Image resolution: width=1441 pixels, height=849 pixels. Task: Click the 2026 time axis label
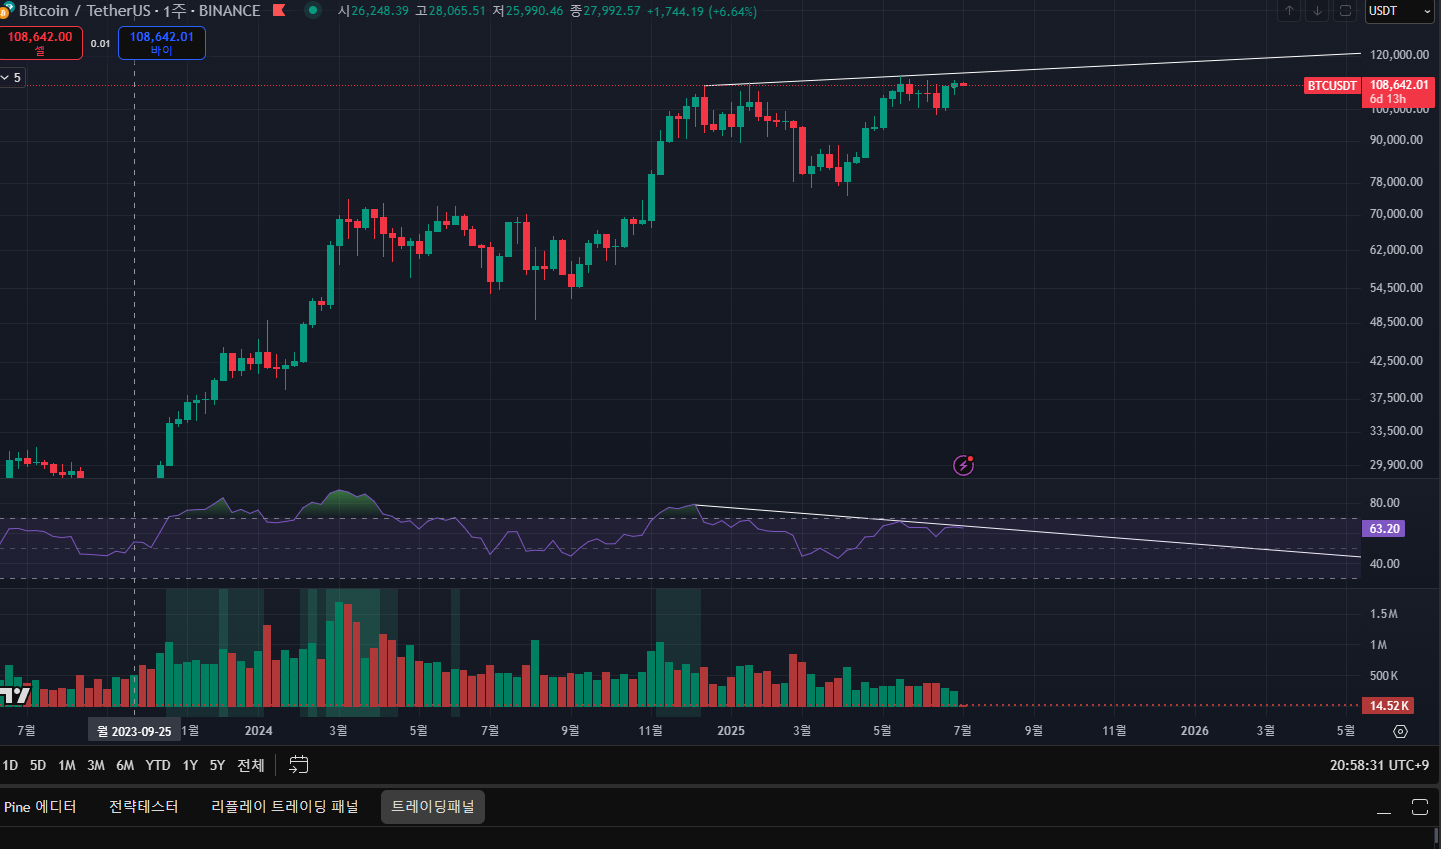(1194, 731)
